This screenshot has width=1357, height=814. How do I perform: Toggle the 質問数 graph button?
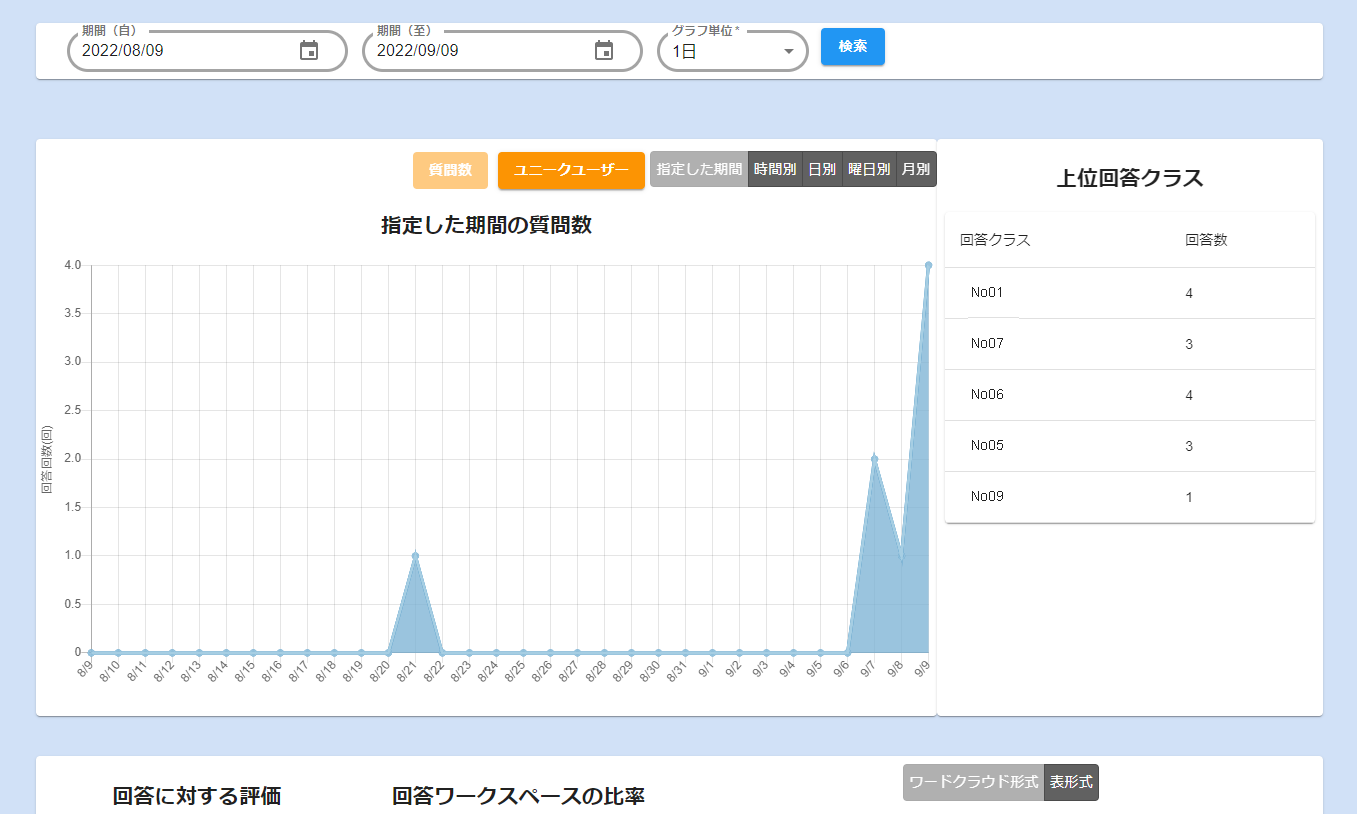(x=450, y=170)
